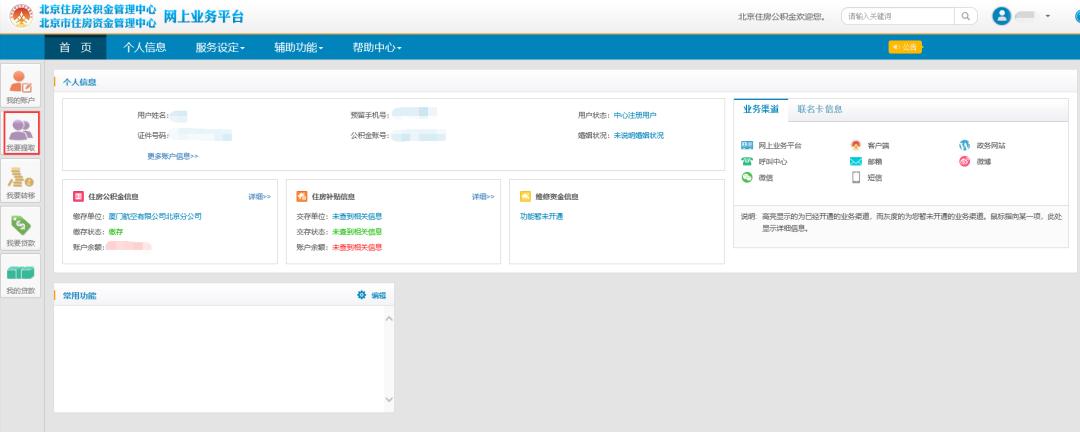1080x432 pixels.
Task: Click the 常用功能 scrollbar up arrow
Action: click(x=388, y=319)
